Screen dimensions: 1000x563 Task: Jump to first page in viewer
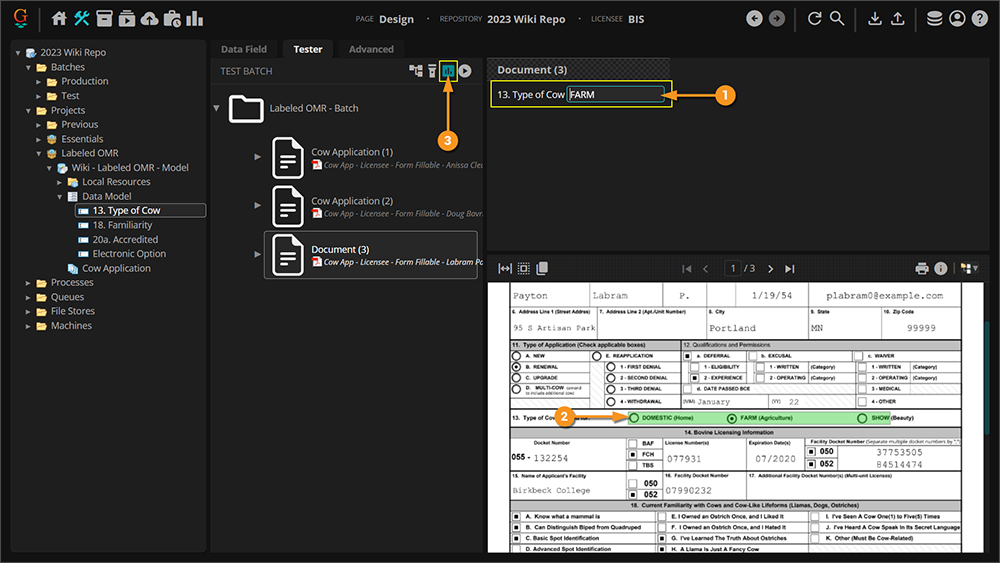point(686,268)
